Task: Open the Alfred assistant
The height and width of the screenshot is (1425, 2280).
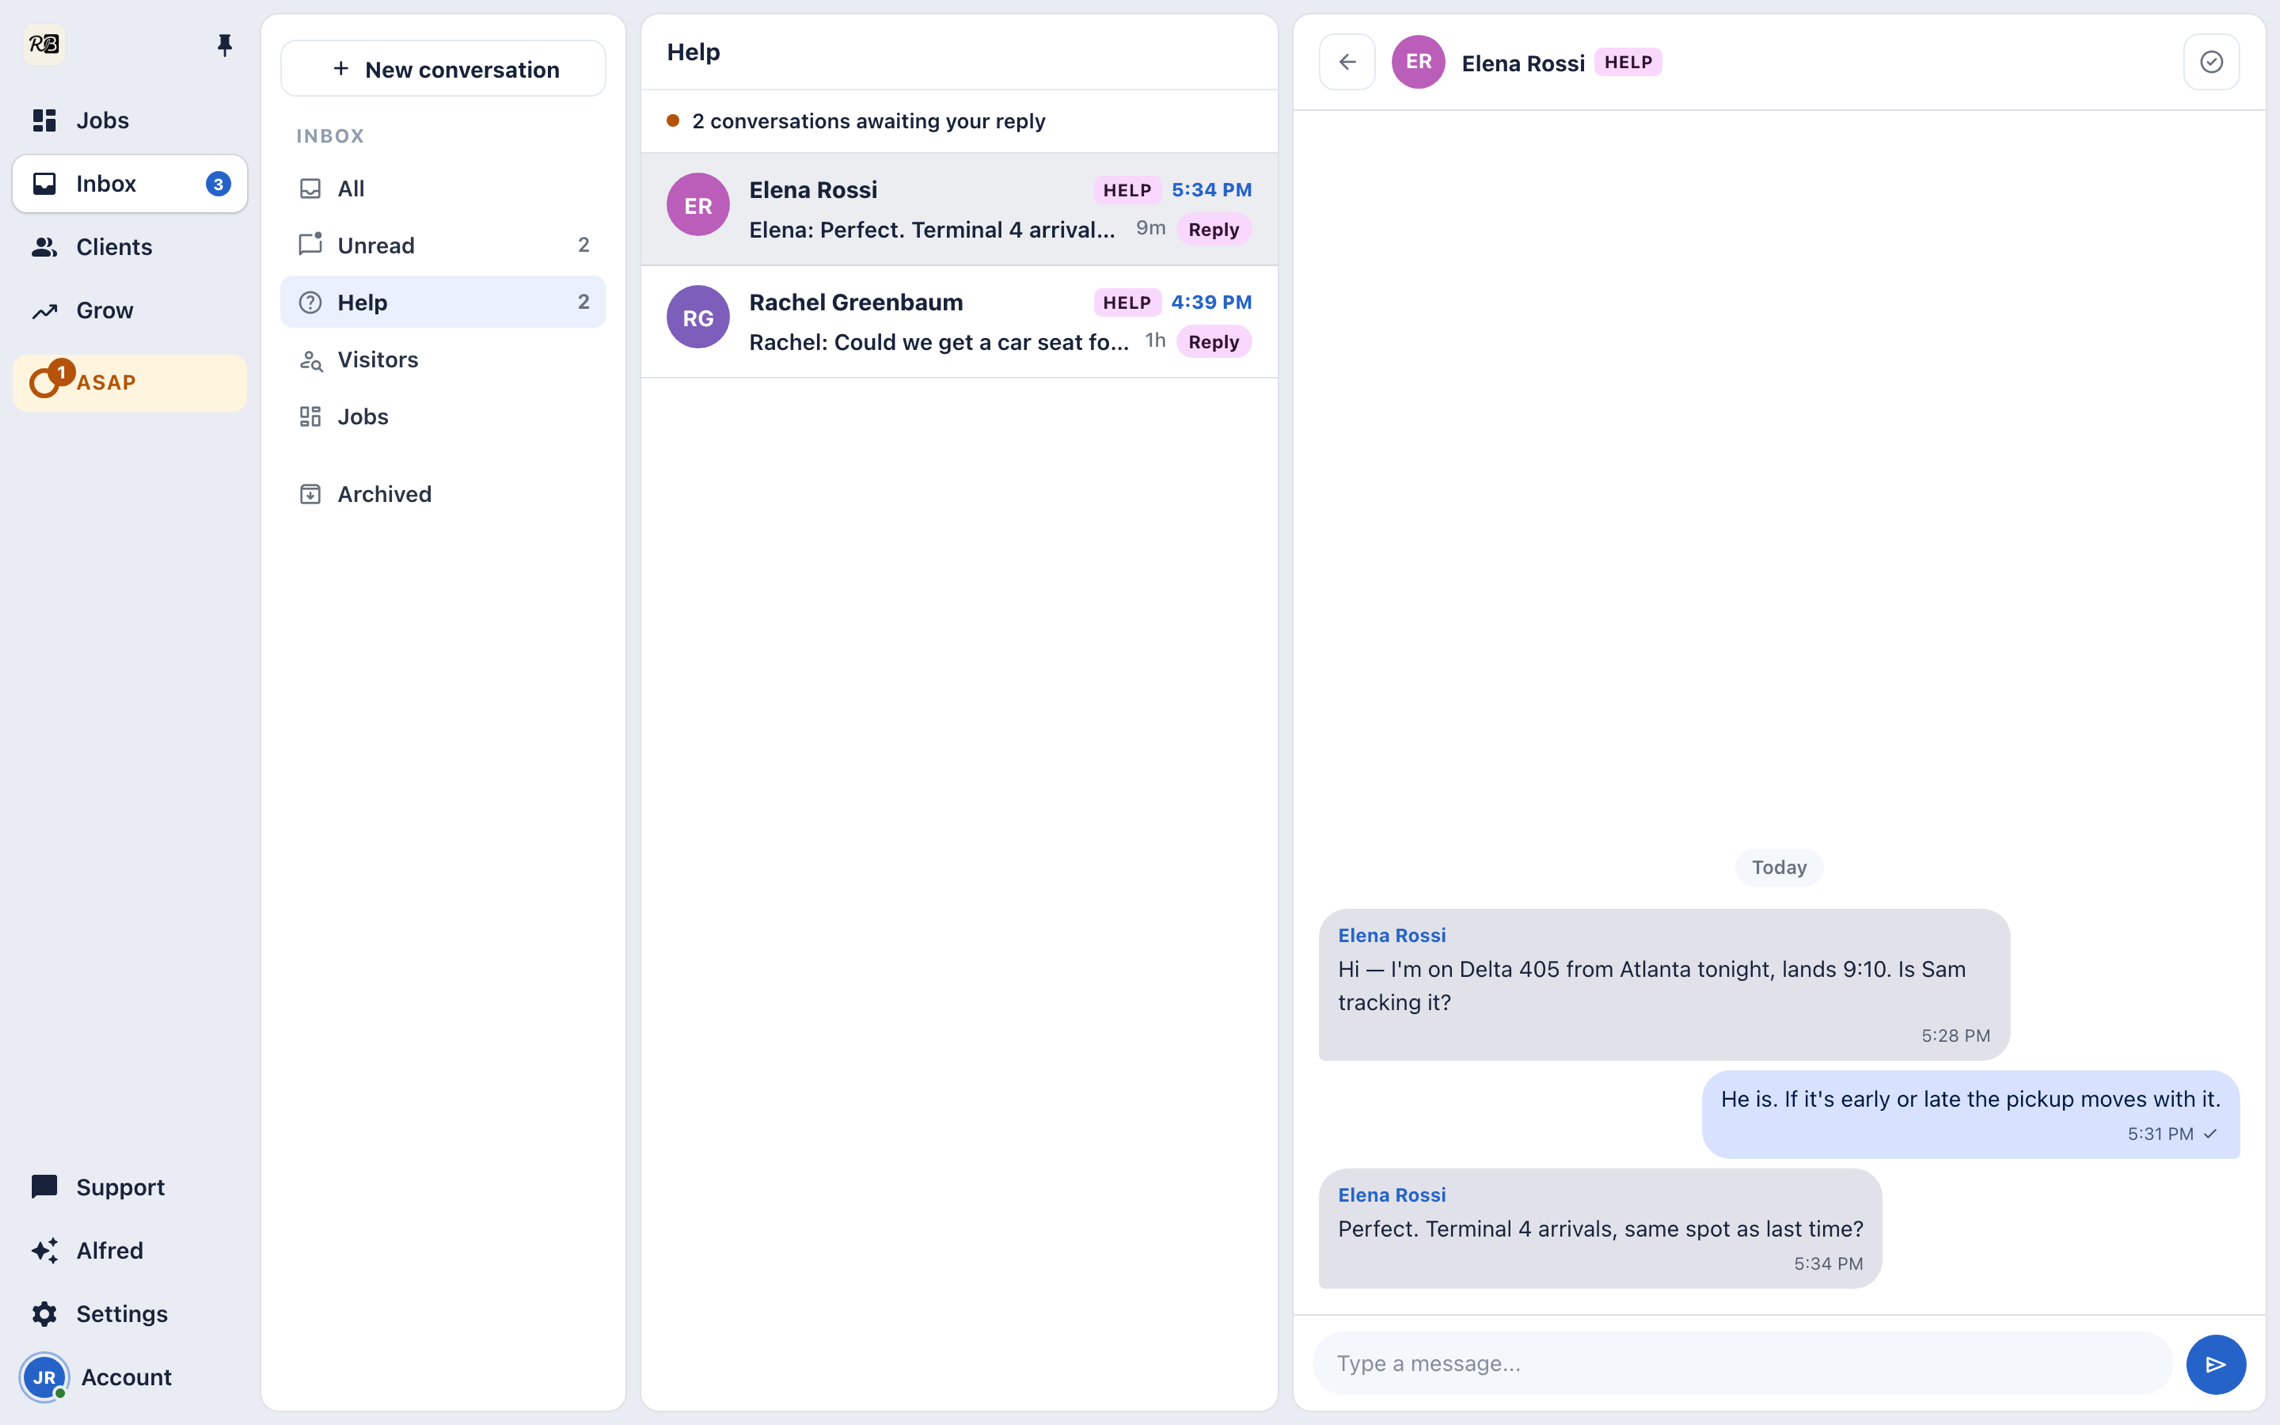Action: click(130, 1250)
